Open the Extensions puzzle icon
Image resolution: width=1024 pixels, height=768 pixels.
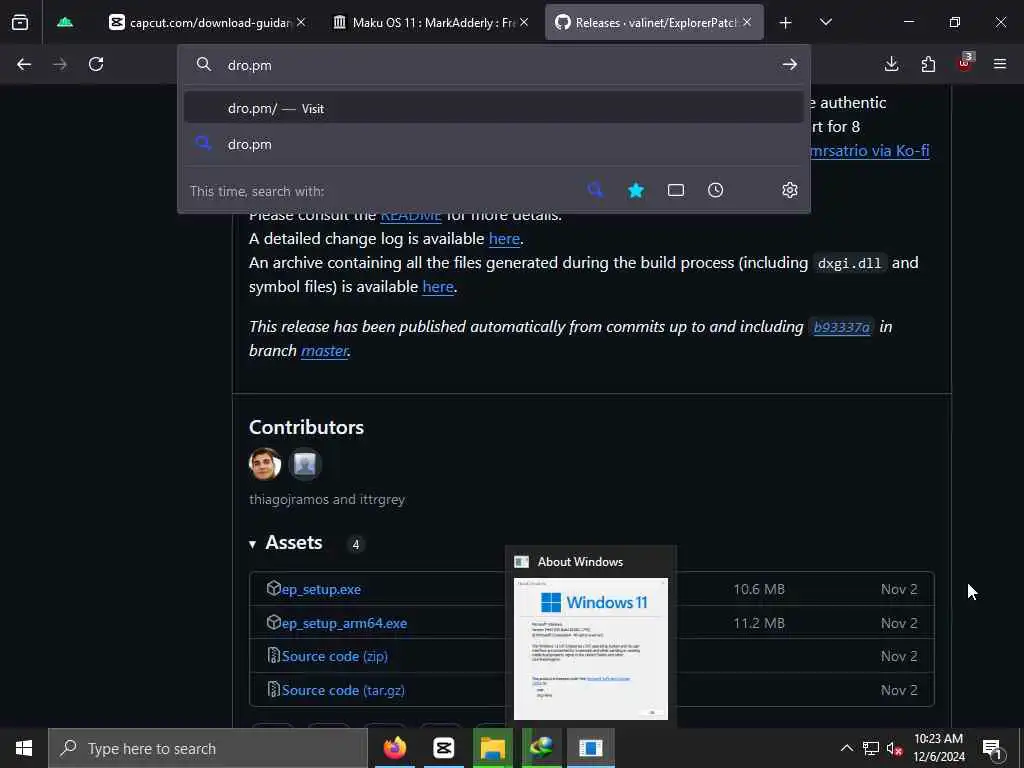928,64
